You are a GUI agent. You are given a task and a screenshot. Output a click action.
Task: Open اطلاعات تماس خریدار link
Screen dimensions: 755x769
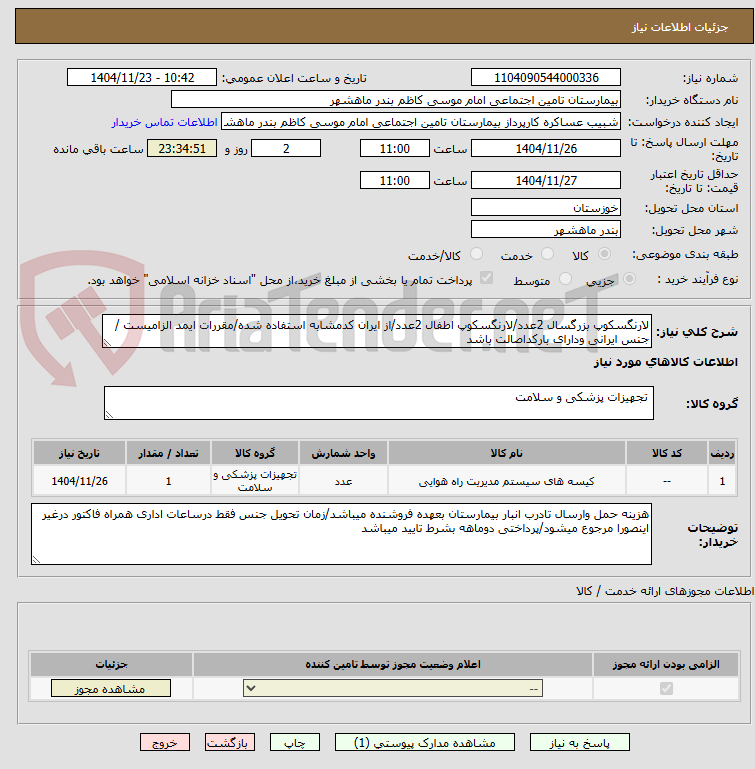click(x=164, y=122)
